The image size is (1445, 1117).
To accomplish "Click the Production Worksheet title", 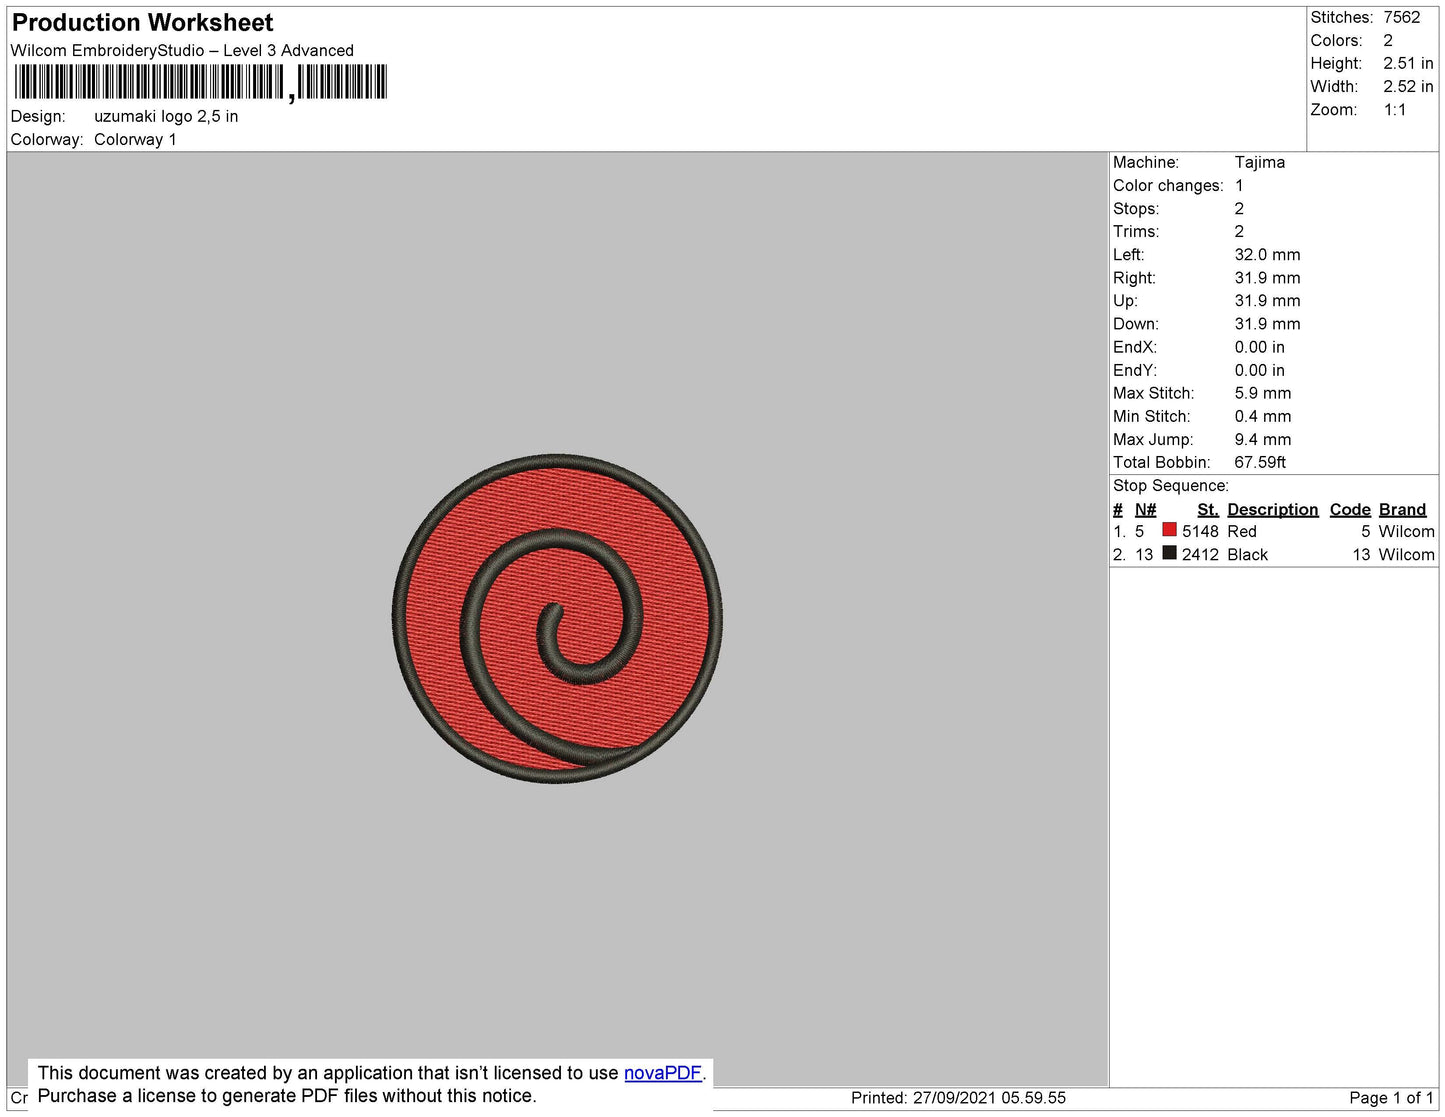I will 142,22.
